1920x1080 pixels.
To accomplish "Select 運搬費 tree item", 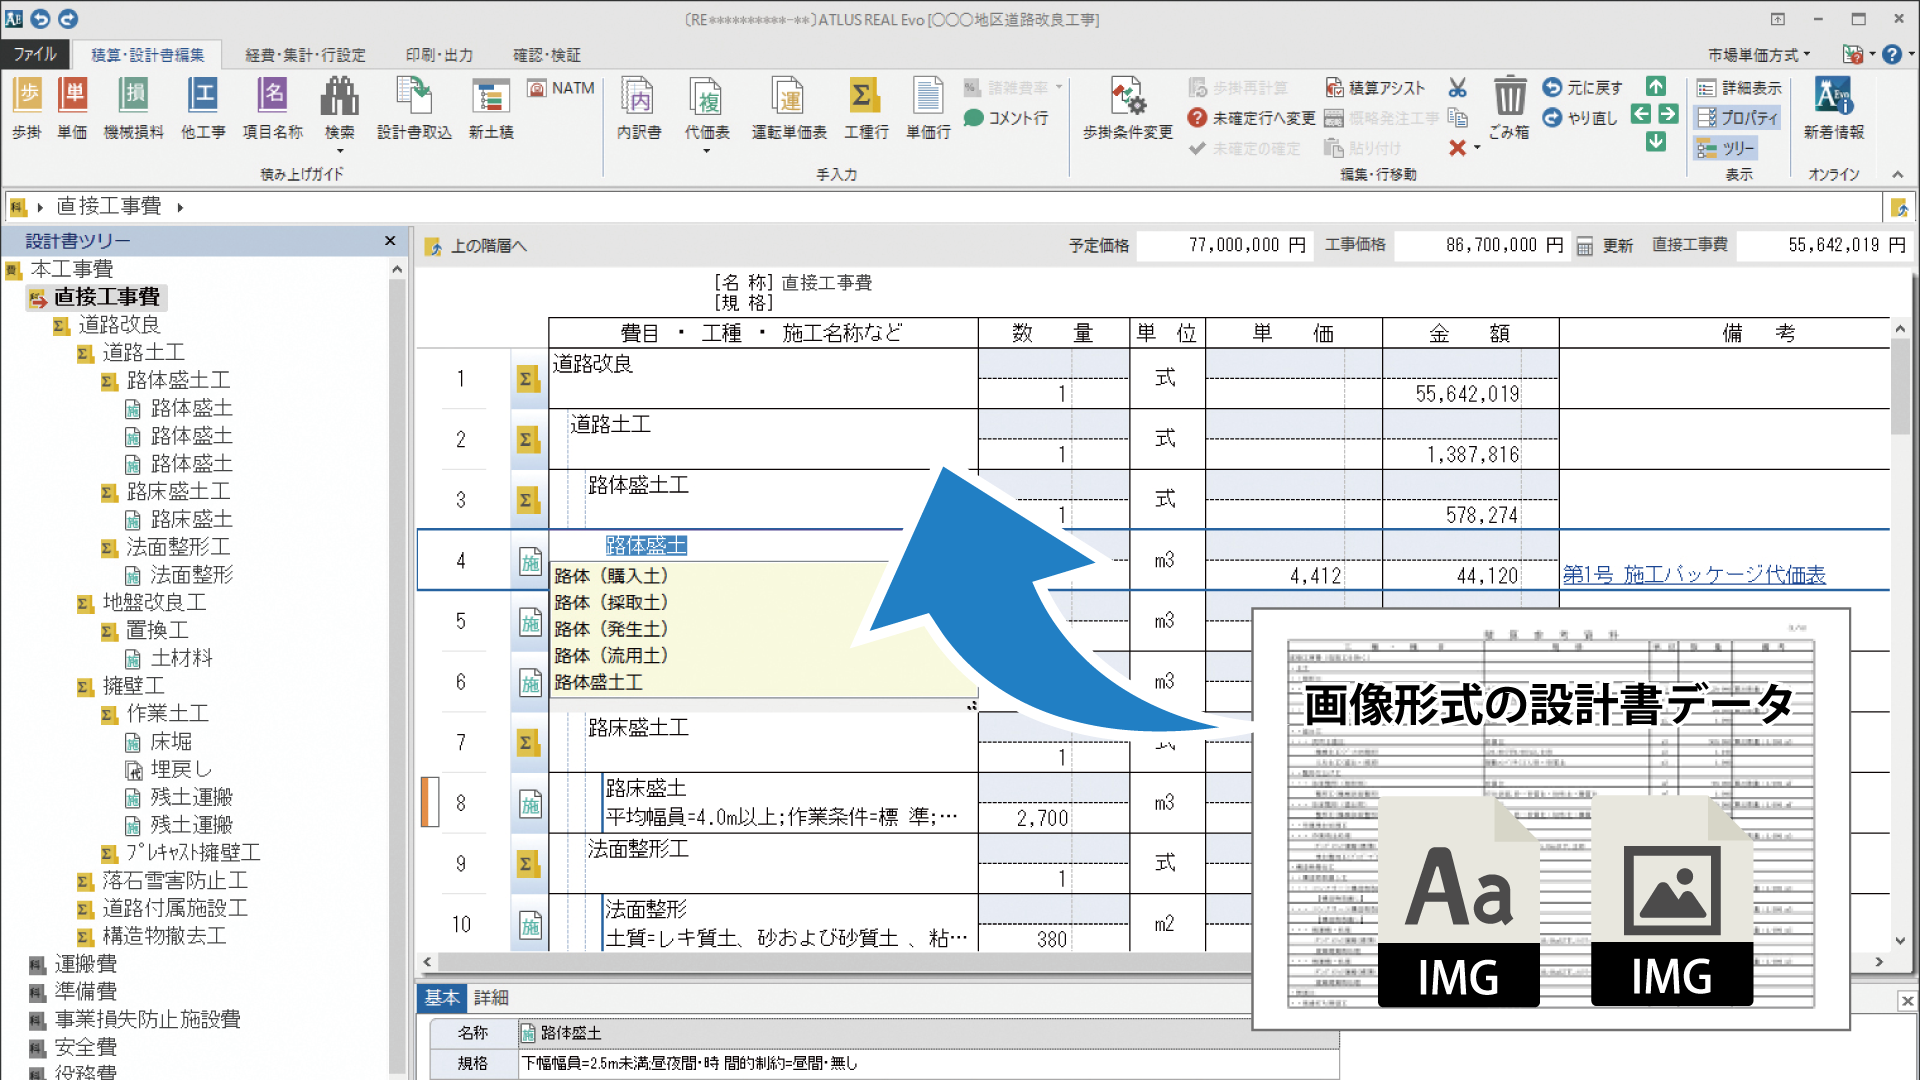I will coord(86,964).
